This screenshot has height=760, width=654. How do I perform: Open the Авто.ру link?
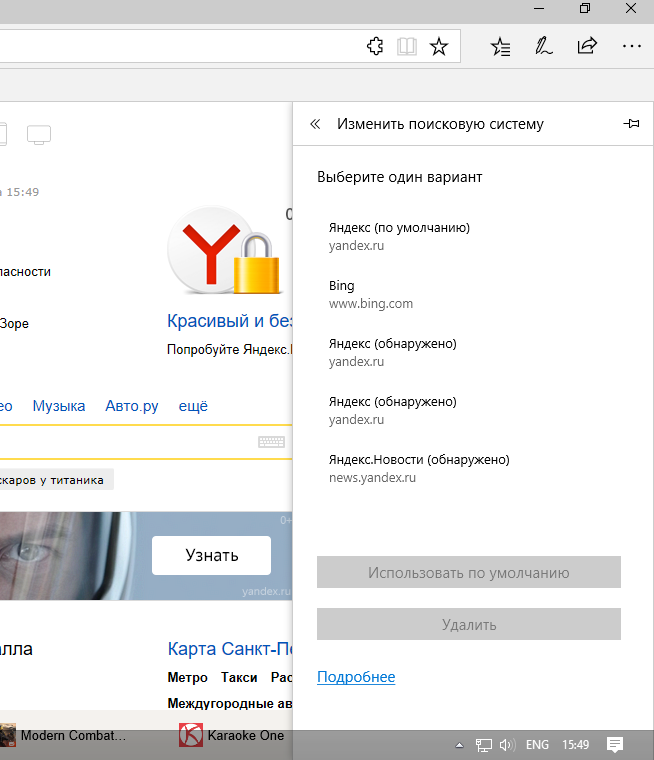tap(132, 406)
